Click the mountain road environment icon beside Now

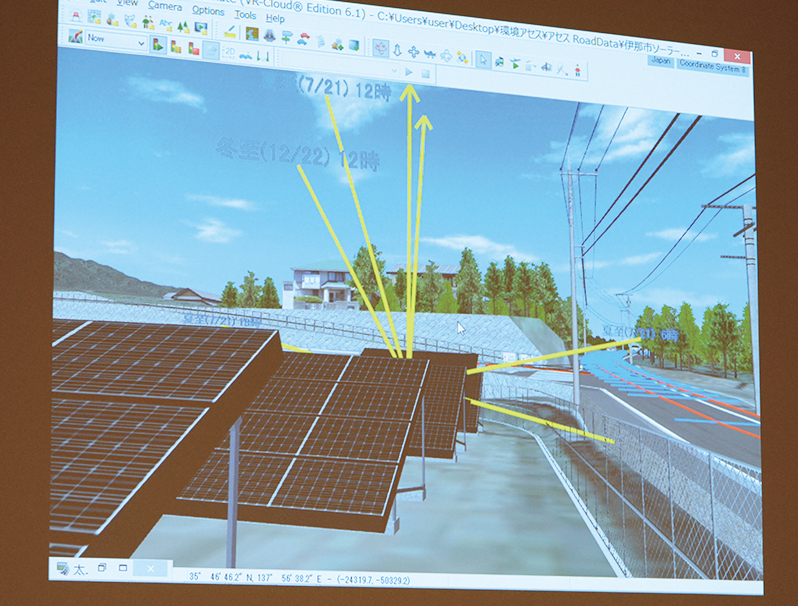[x=76, y=37]
